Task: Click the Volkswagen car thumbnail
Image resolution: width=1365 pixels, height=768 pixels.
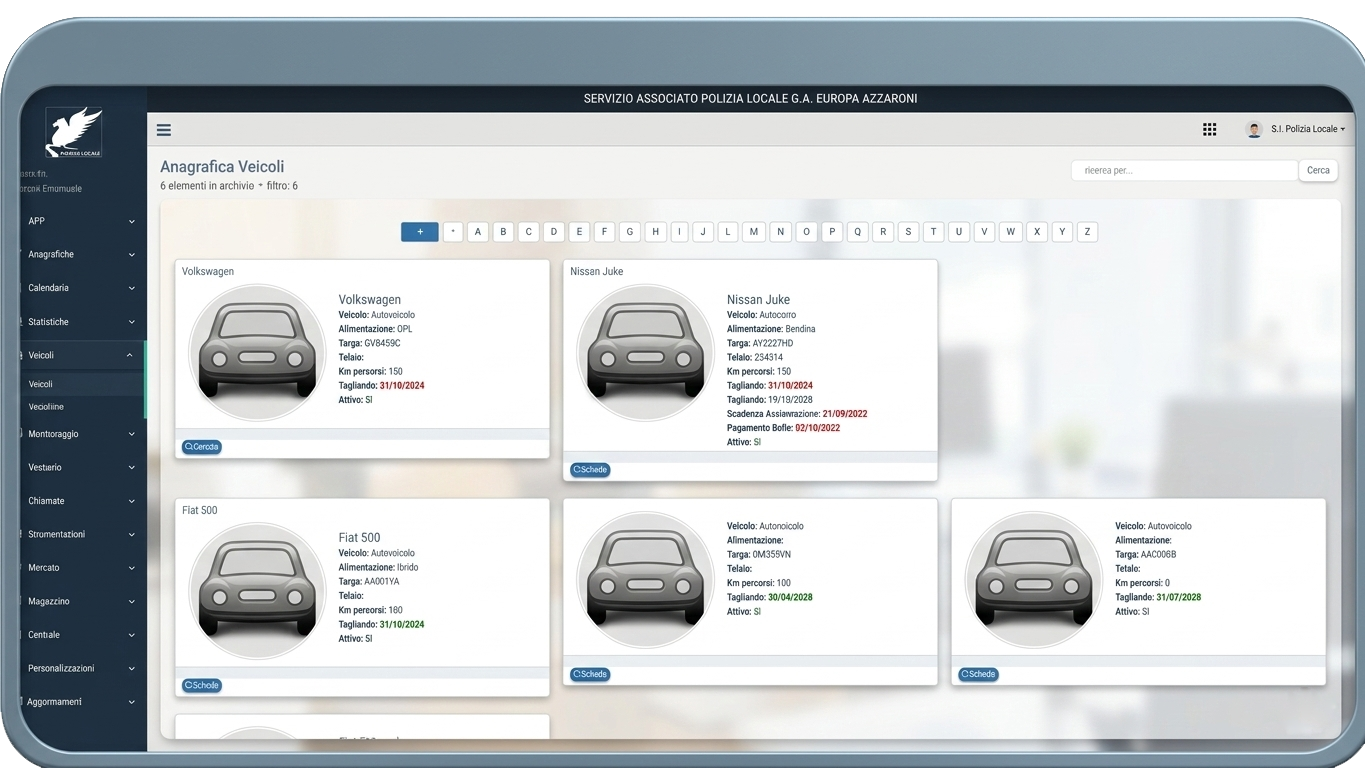Action: click(257, 352)
